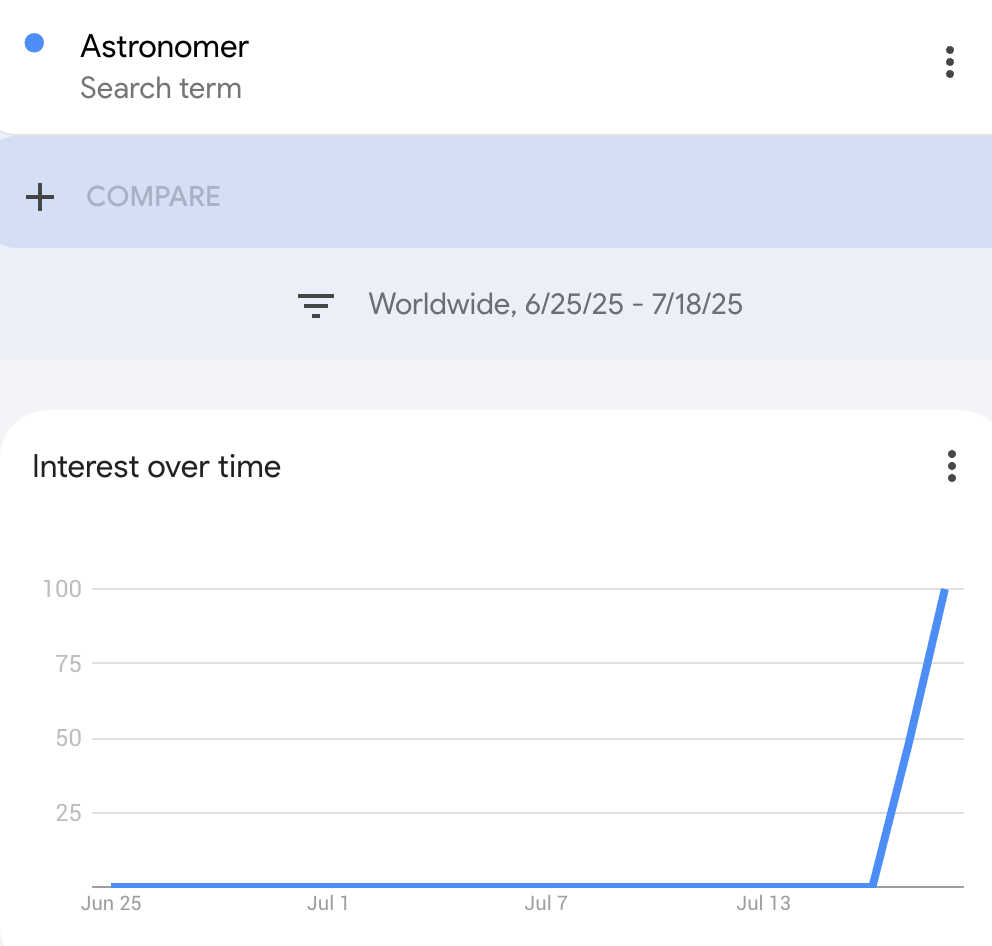Click the Jul 1 axis label

328,903
